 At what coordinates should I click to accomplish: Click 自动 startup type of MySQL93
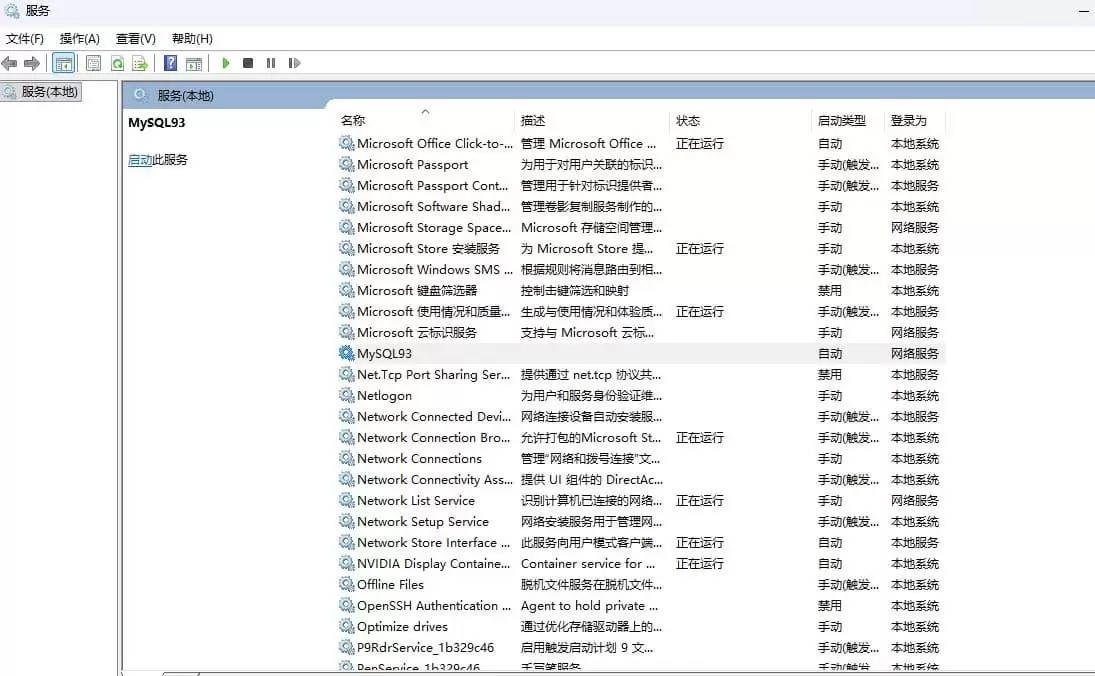click(830, 354)
